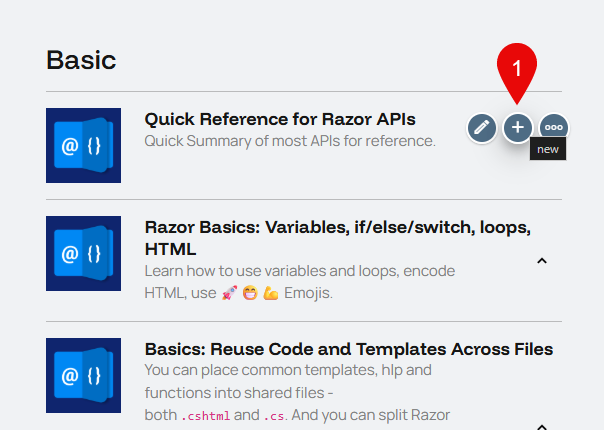Open the Quick Reference for Razor APIs thumbnail
The height and width of the screenshot is (430, 604).
tap(83, 145)
